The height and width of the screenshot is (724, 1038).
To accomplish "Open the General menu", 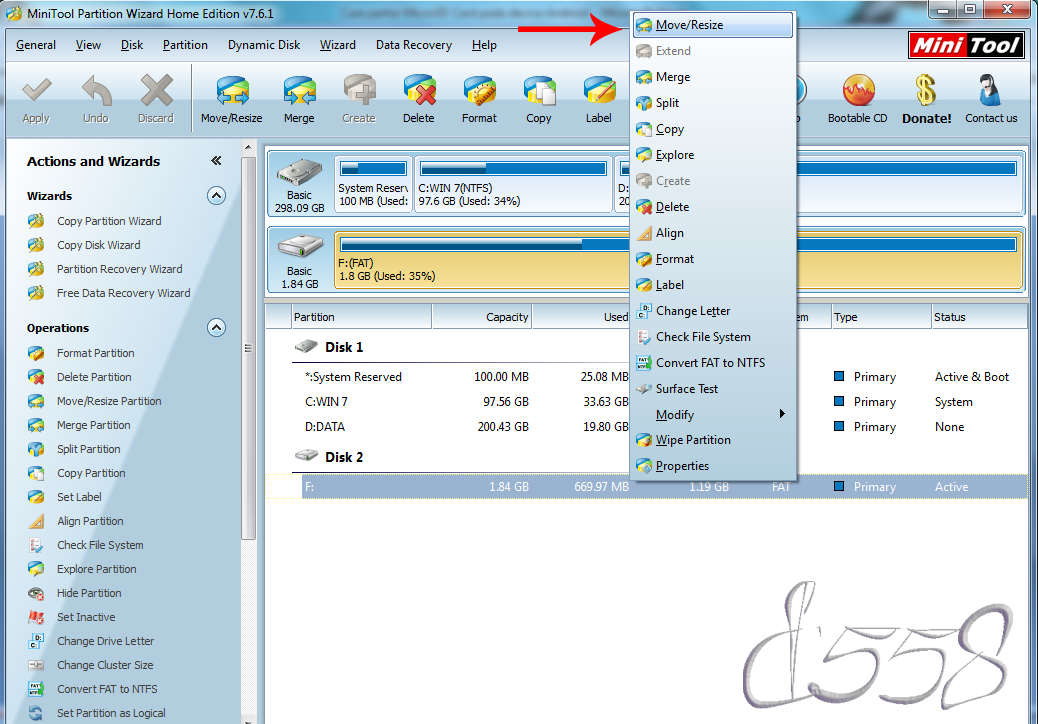I will pyautogui.click(x=36, y=45).
